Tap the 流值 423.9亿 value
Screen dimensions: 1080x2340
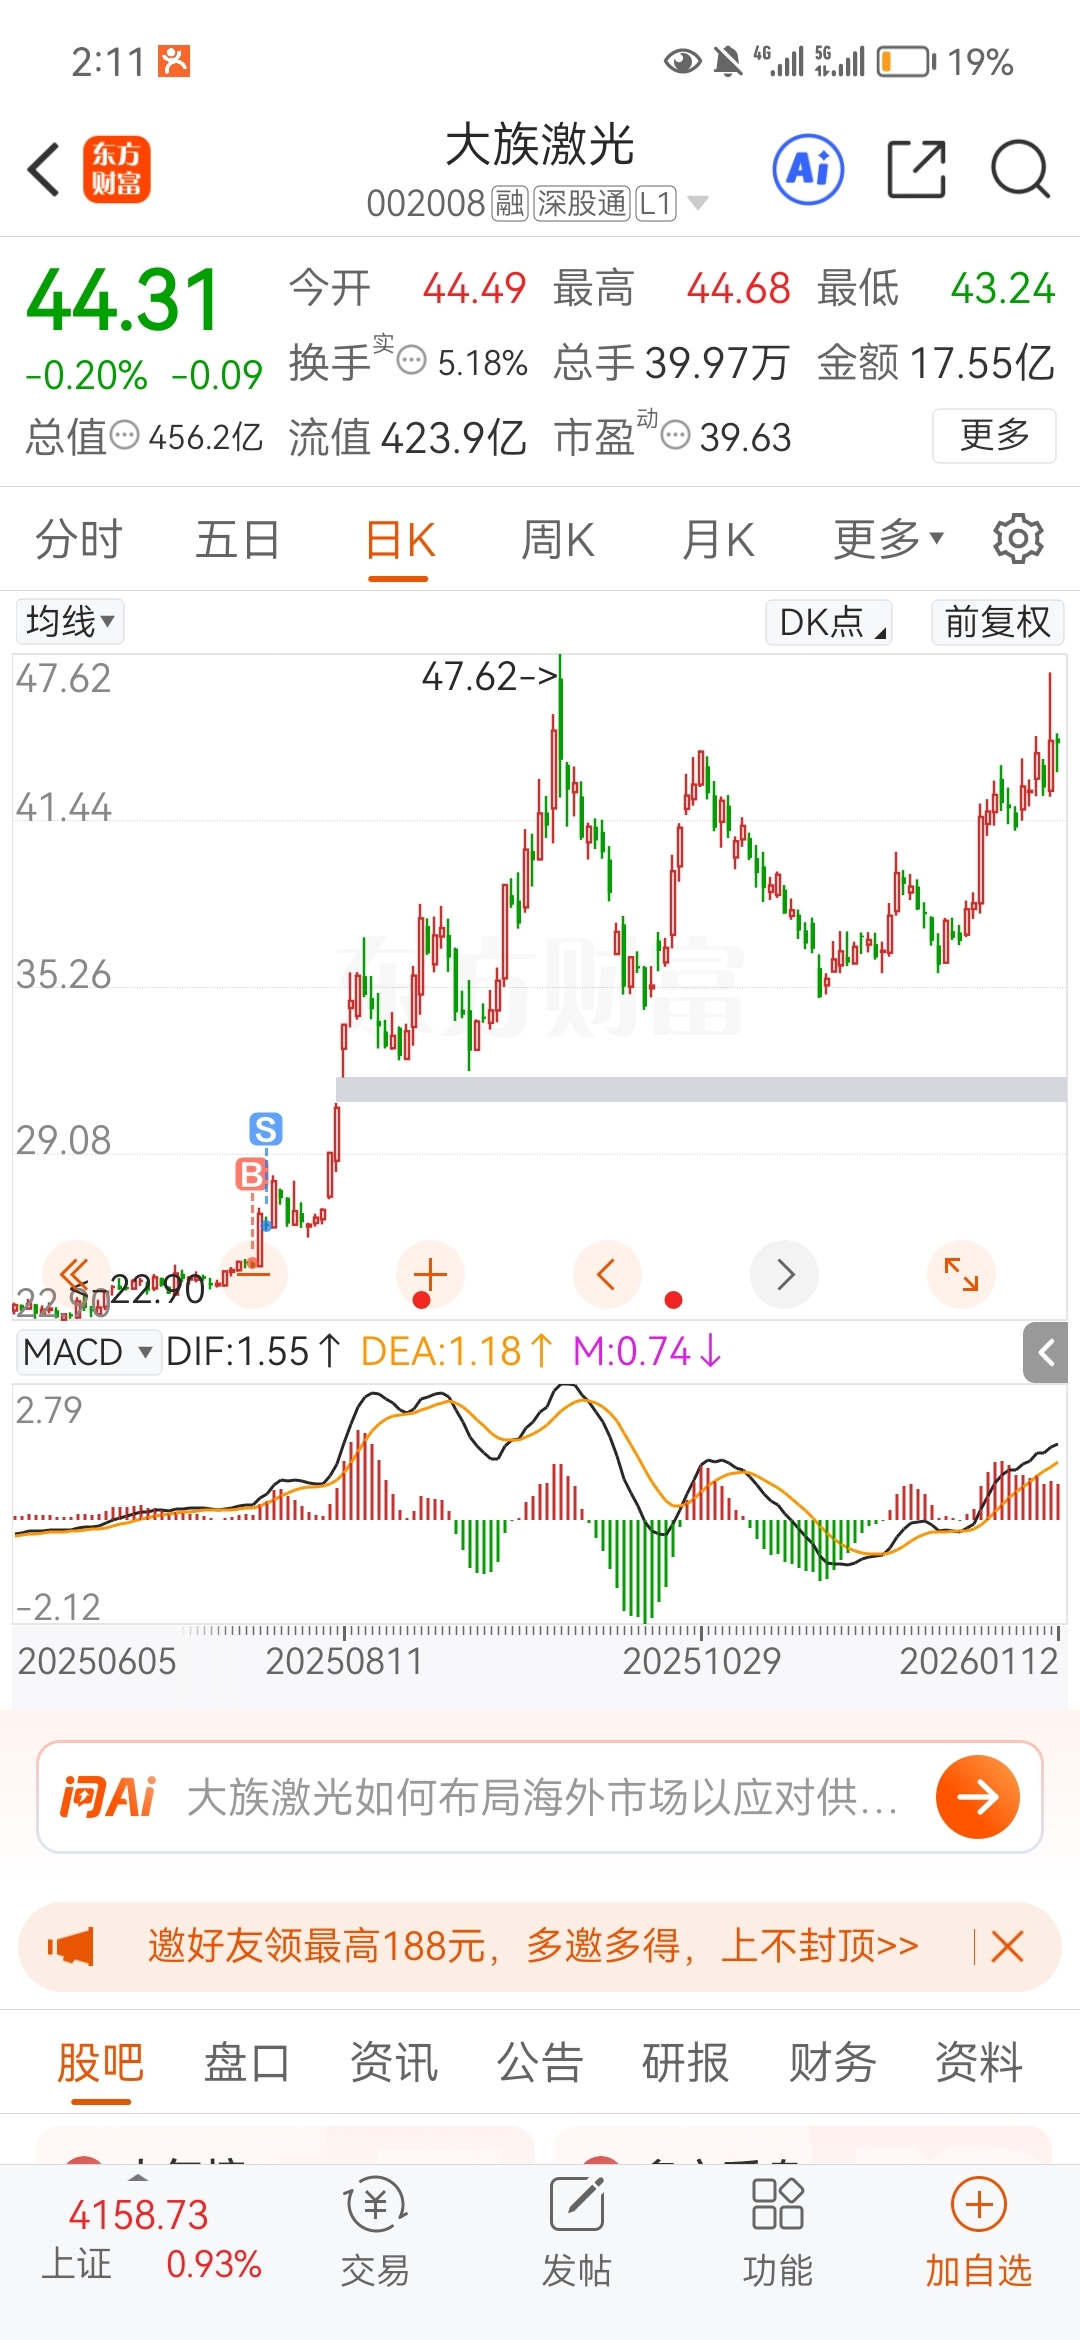tap(408, 437)
